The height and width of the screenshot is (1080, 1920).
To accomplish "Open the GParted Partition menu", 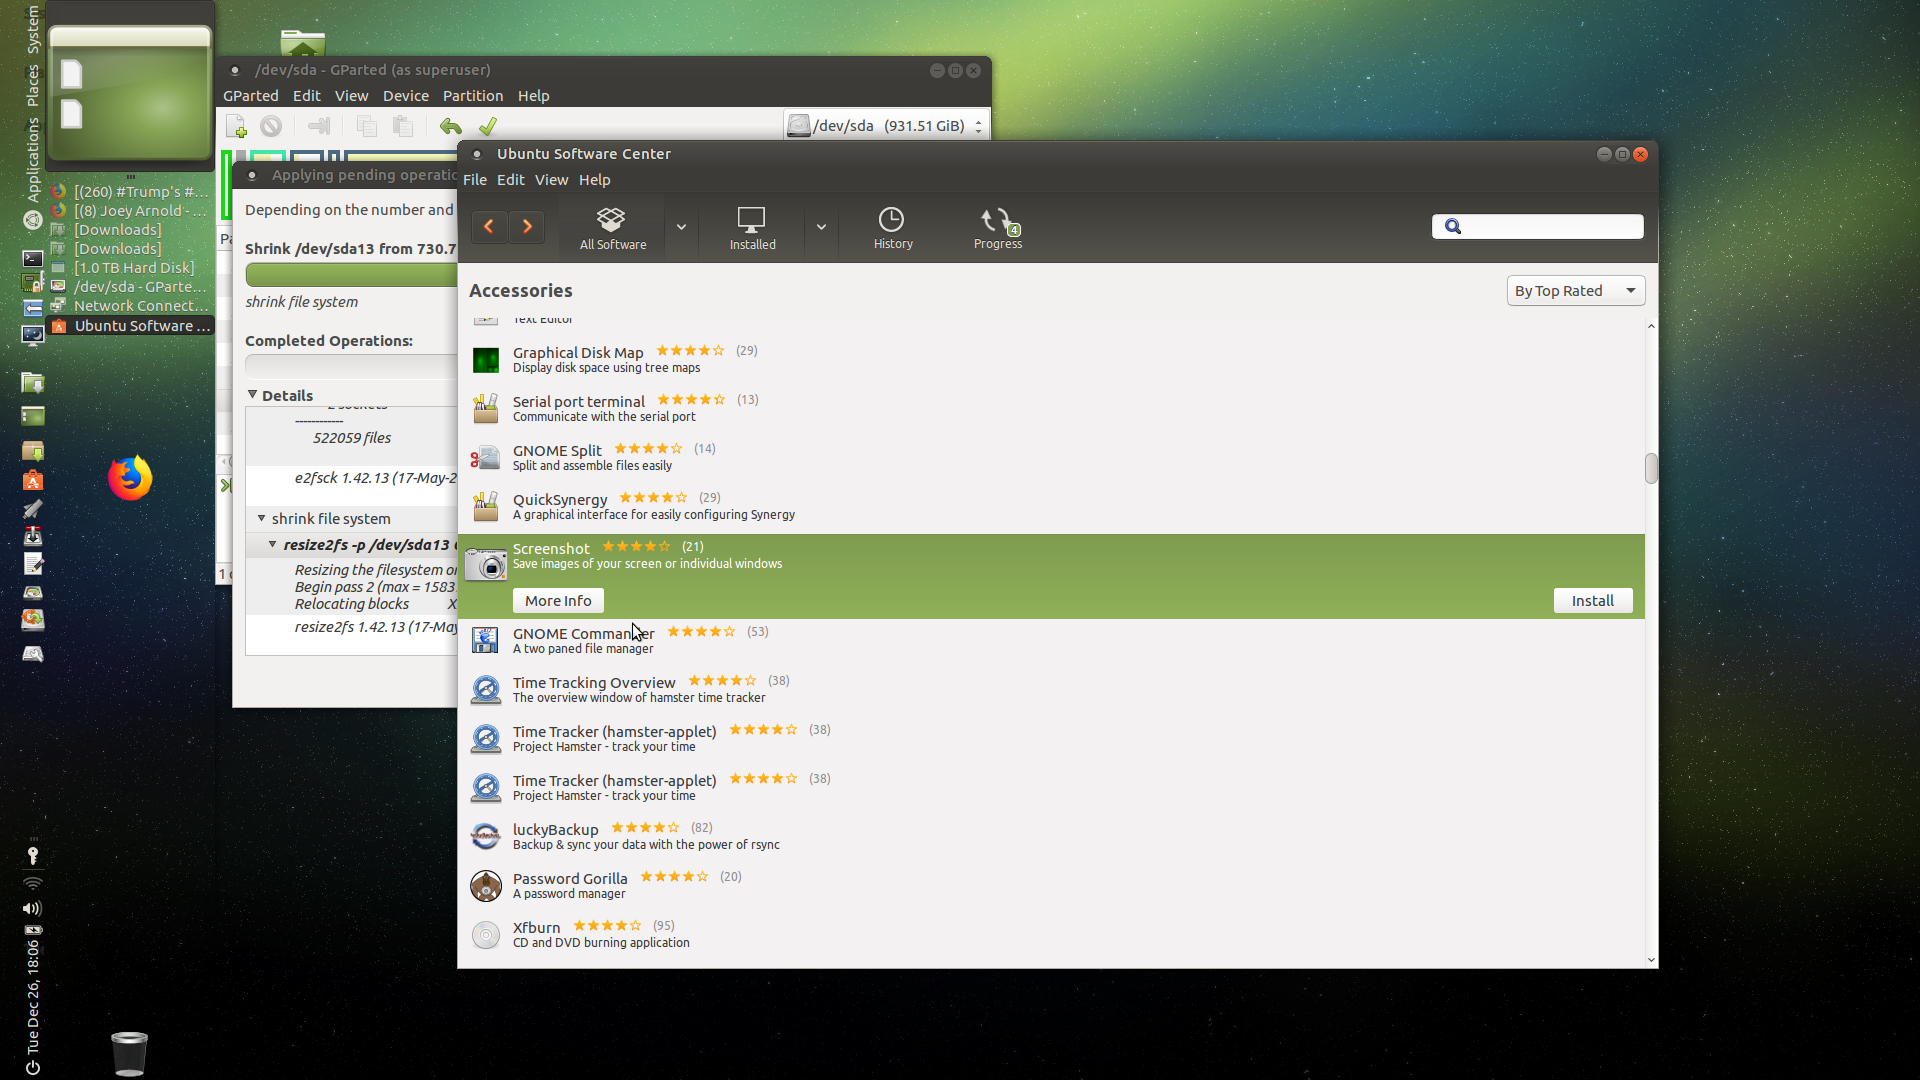I will click(472, 95).
